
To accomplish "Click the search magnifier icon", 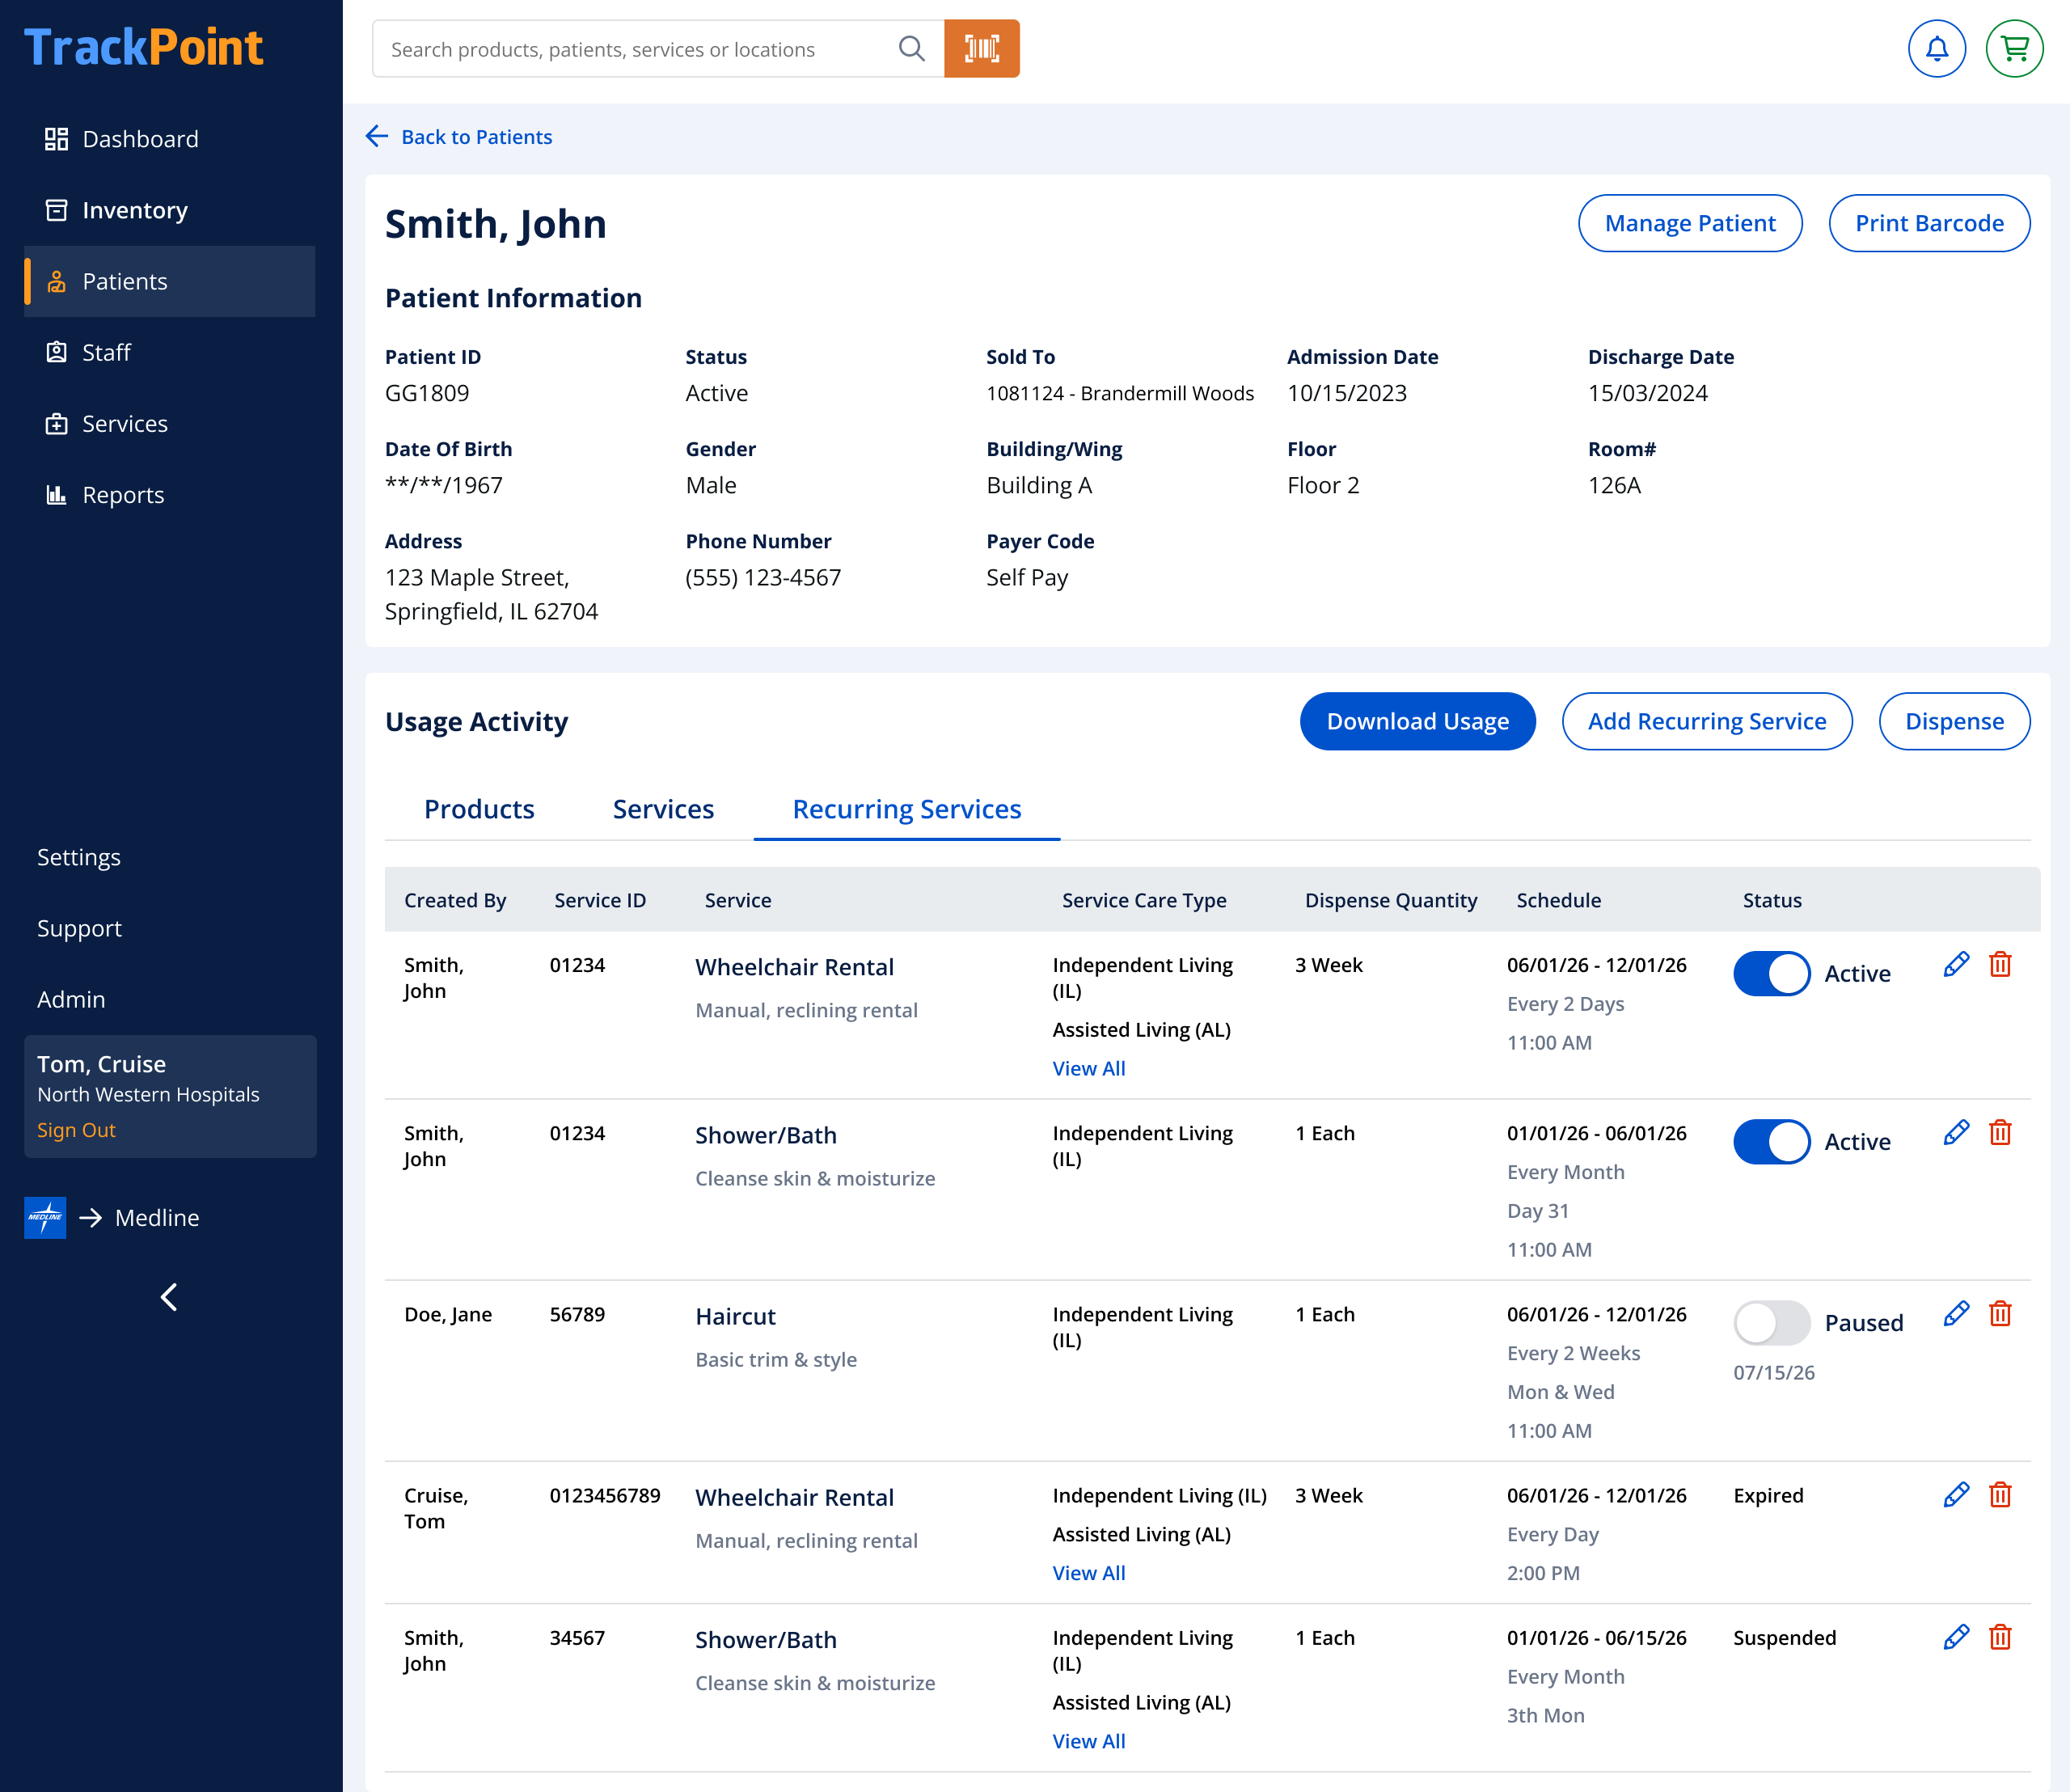I will pyautogui.click(x=911, y=48).
